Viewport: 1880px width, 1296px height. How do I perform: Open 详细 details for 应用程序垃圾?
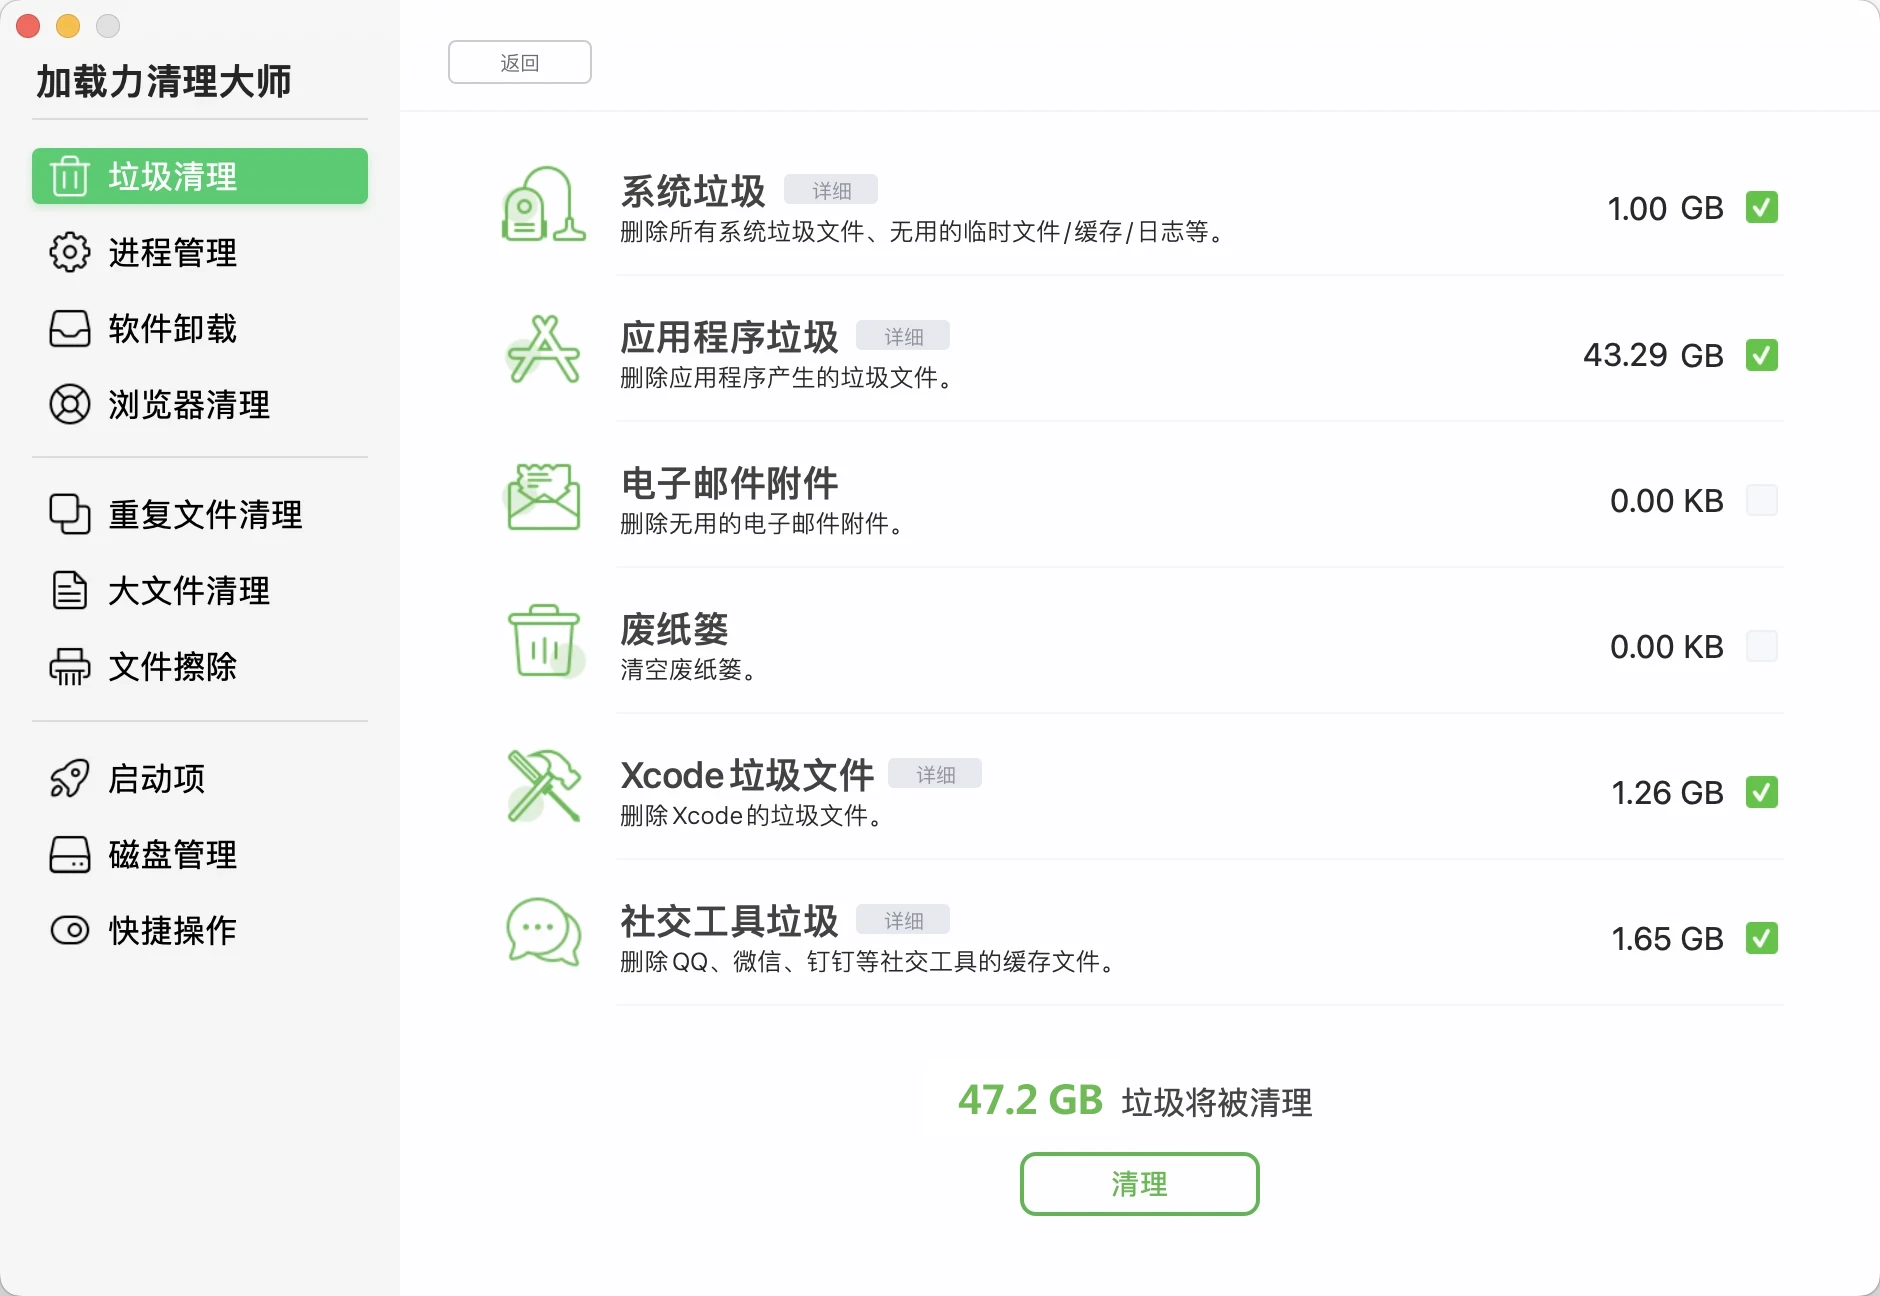click(x=903, y=336)
